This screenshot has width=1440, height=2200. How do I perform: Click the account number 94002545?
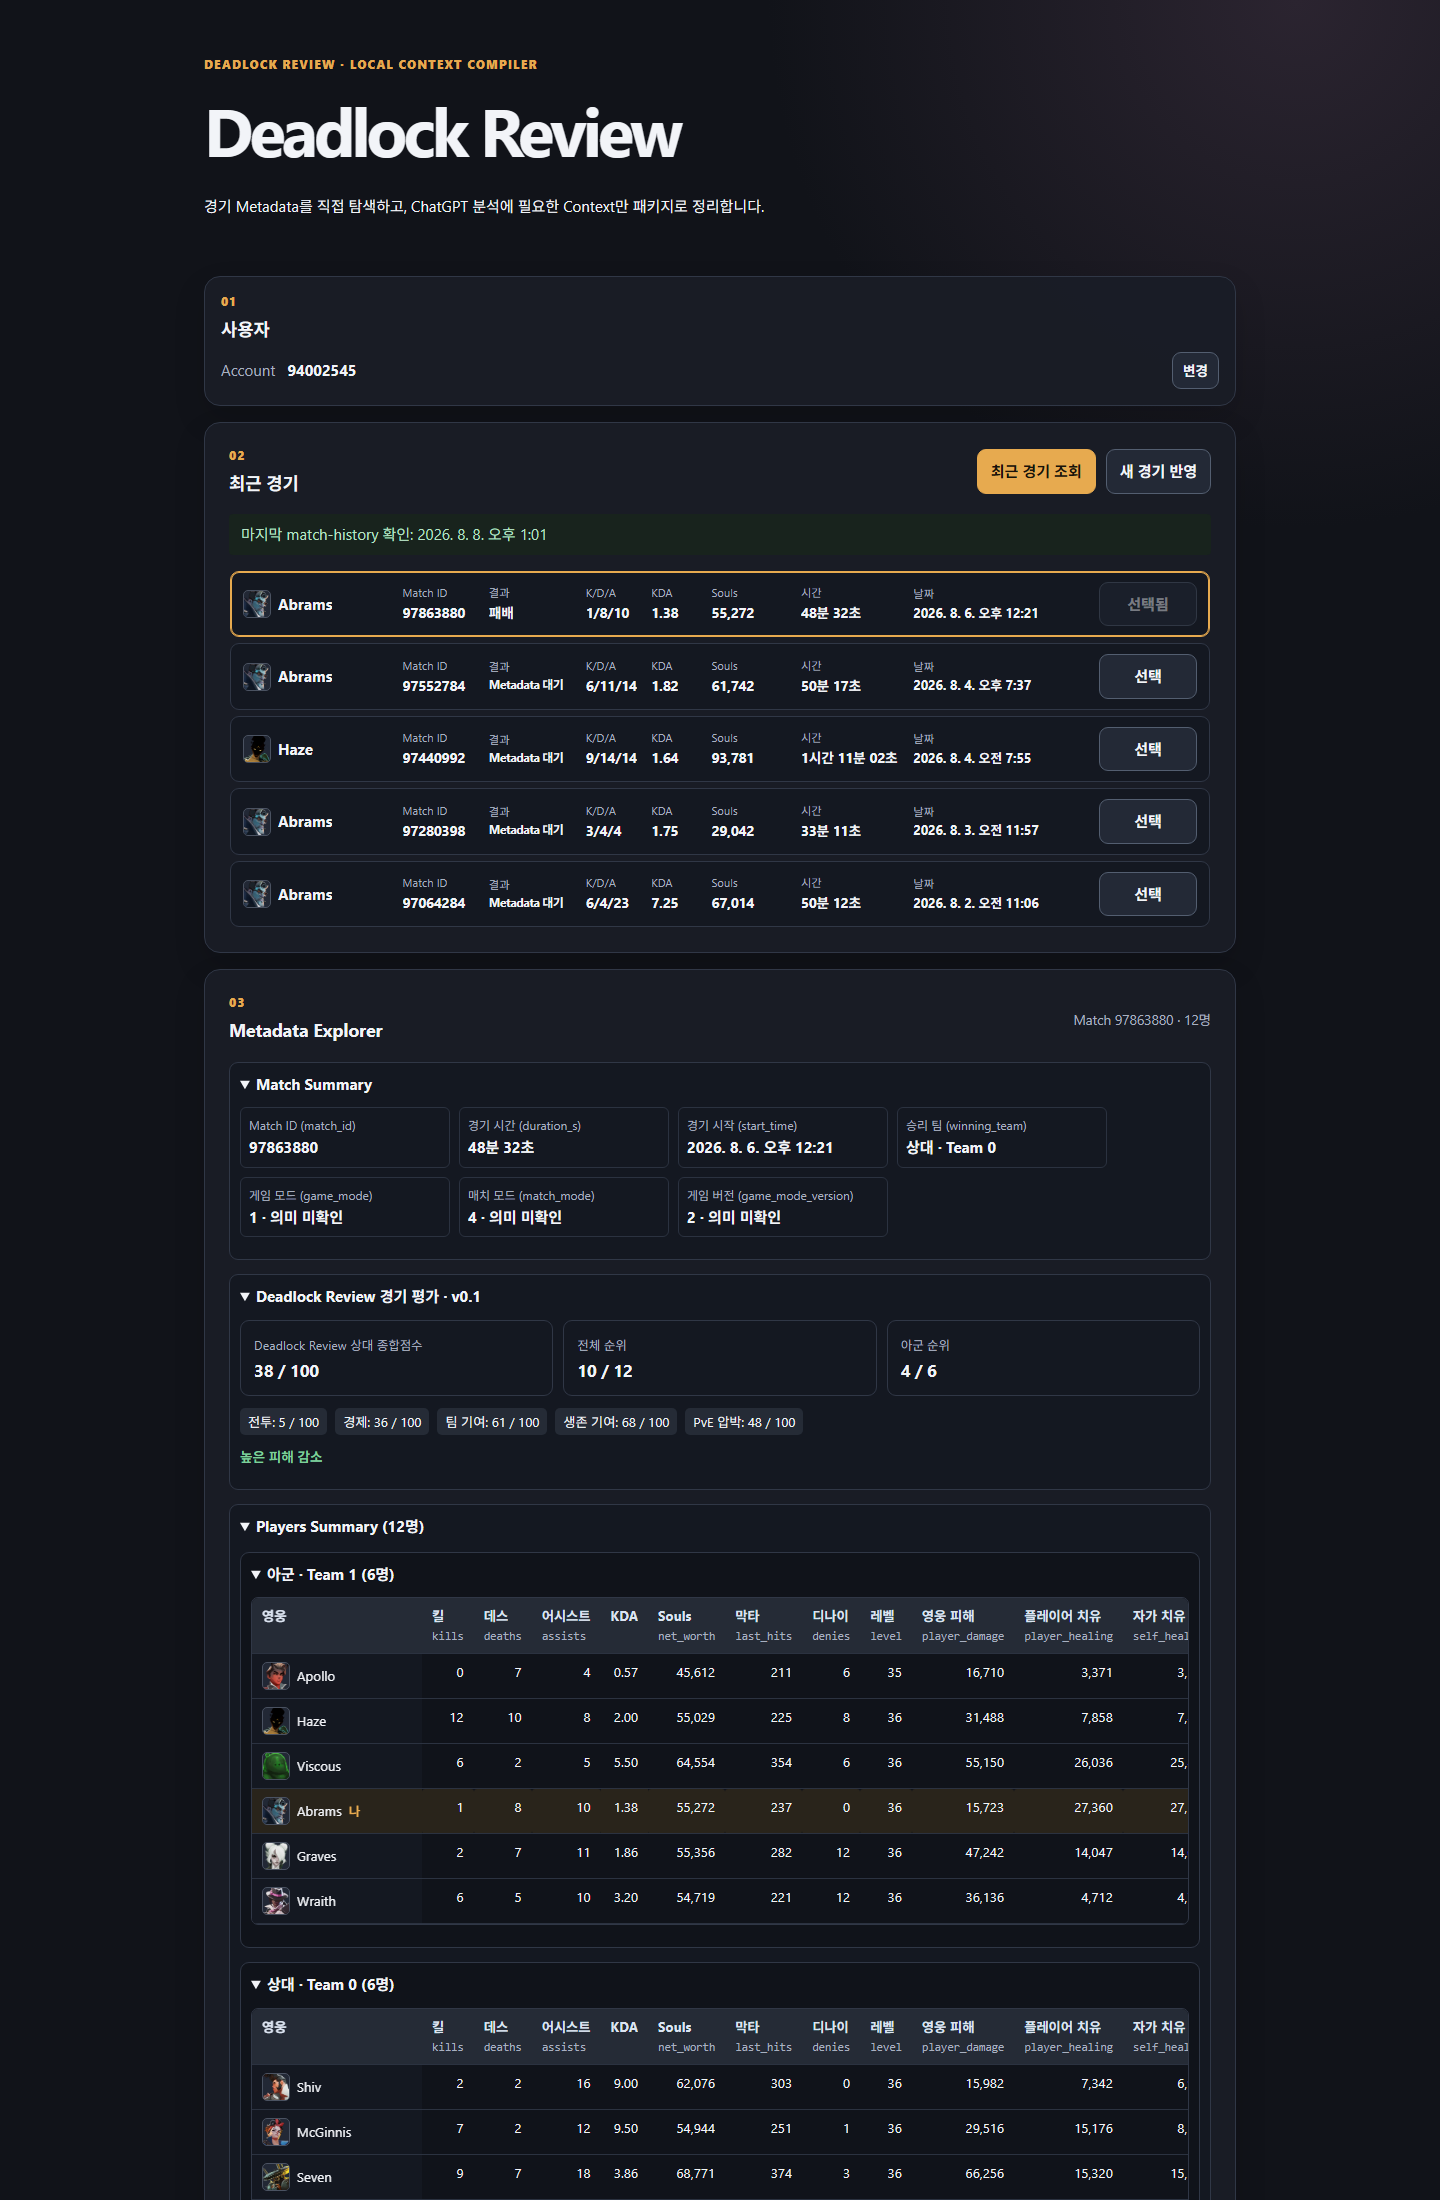(322, 371)
